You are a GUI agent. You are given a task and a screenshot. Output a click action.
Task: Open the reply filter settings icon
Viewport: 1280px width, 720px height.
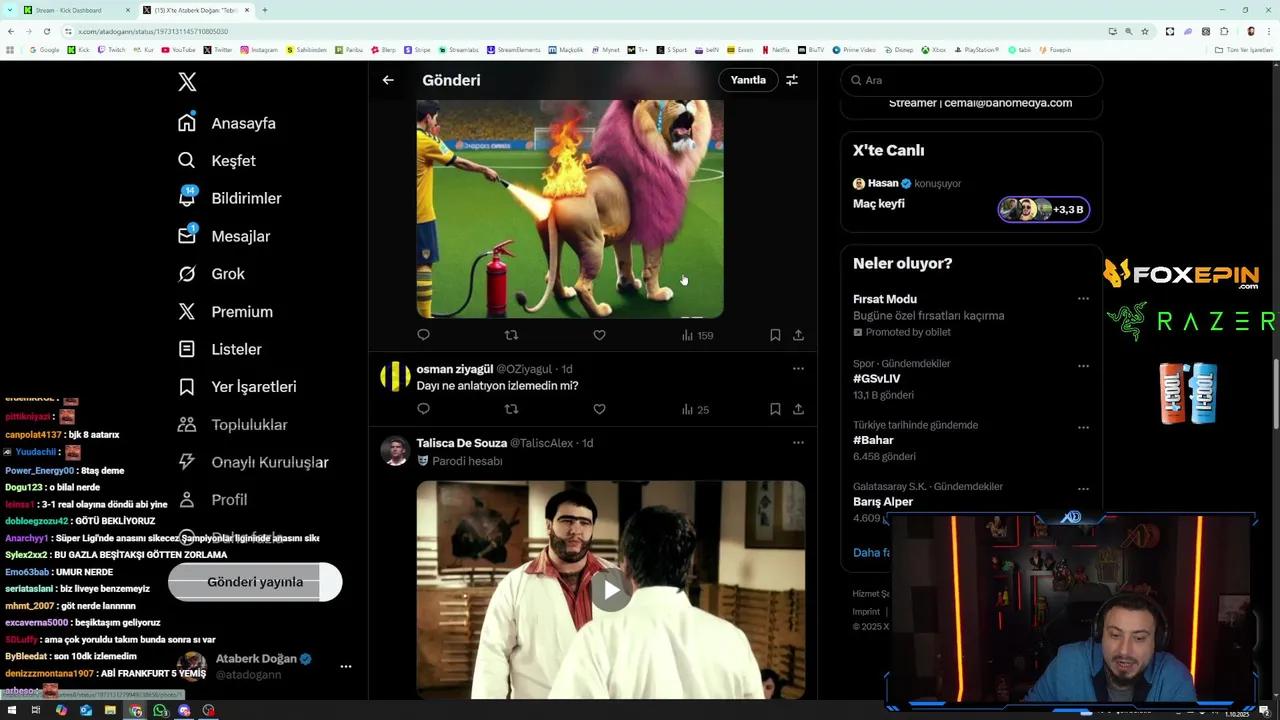pyautogui.click(x=792, y=80)
